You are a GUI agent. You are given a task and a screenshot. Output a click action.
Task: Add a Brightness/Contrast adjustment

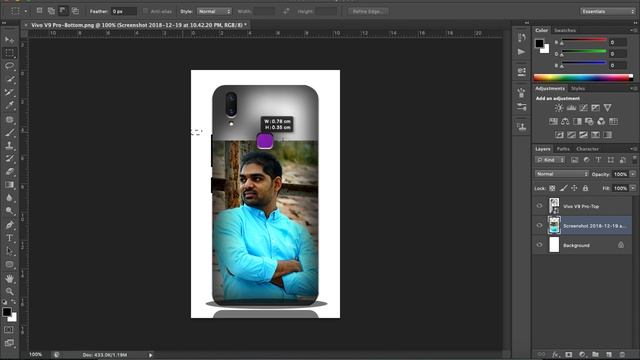tap(559, 108)
